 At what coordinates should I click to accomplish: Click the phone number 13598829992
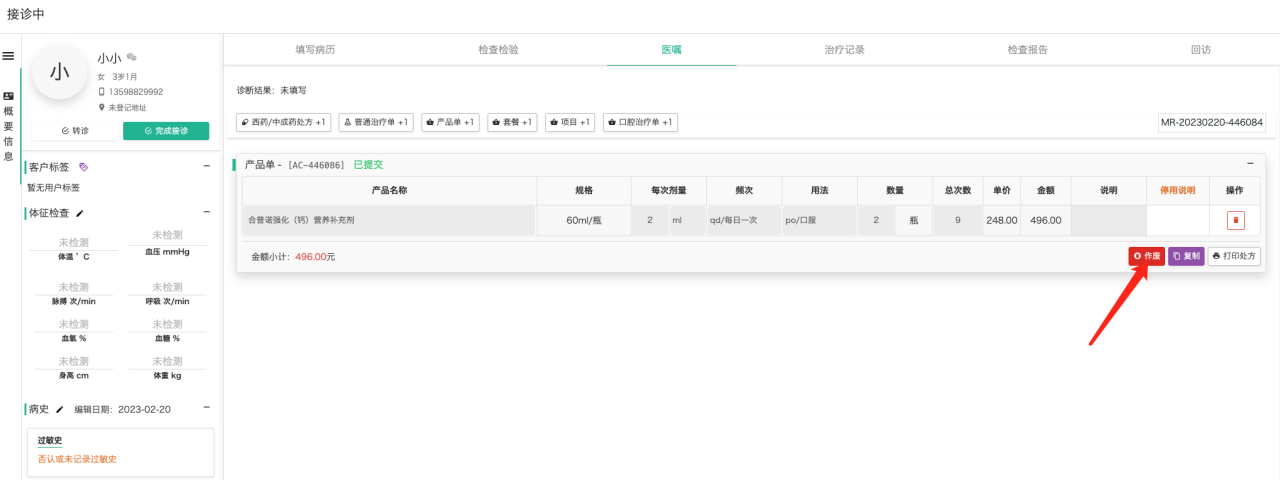(136, 92)
